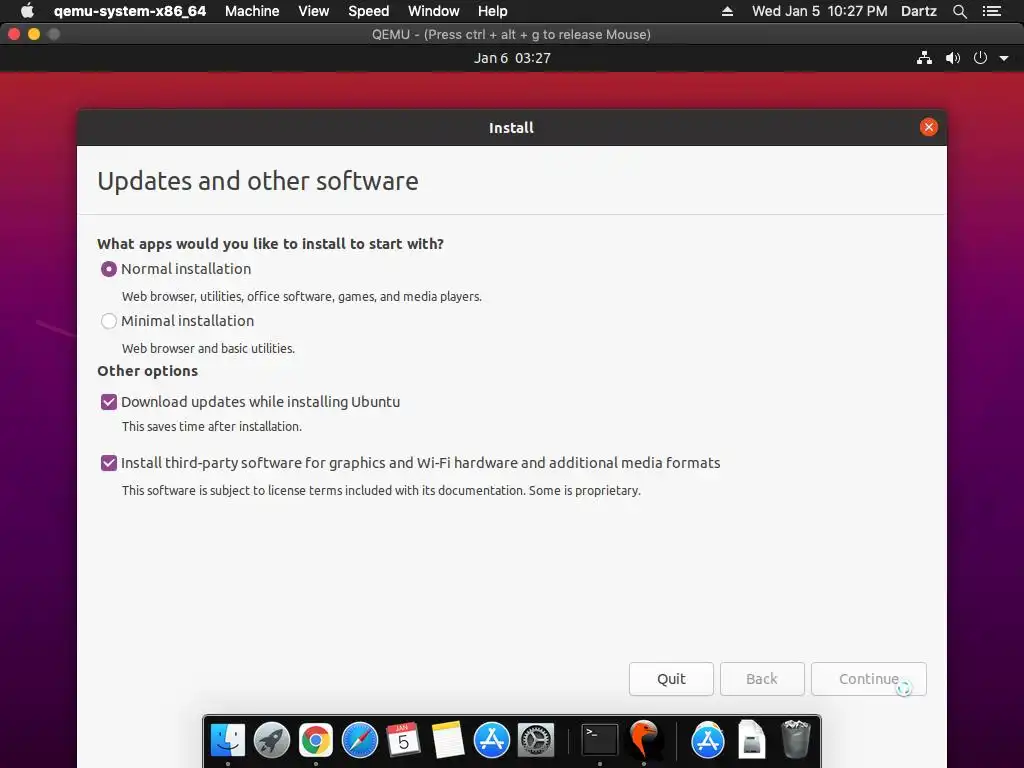Screen dimensions: 1024x768
Task: Select Normal installation option
Action: click(109, 269)
